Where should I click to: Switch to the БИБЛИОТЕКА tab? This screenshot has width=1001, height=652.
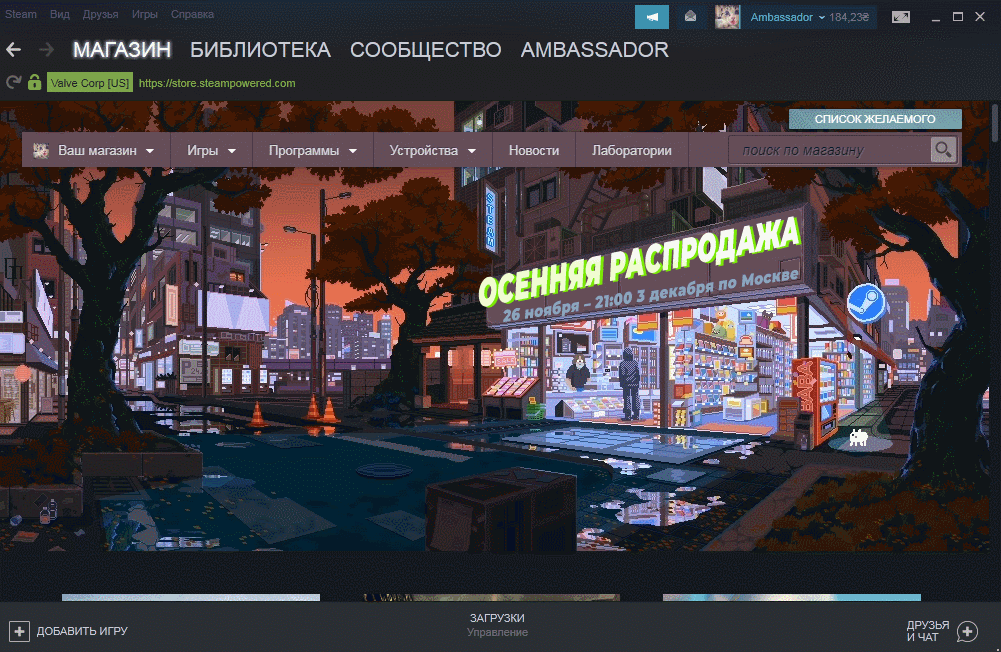260,49
